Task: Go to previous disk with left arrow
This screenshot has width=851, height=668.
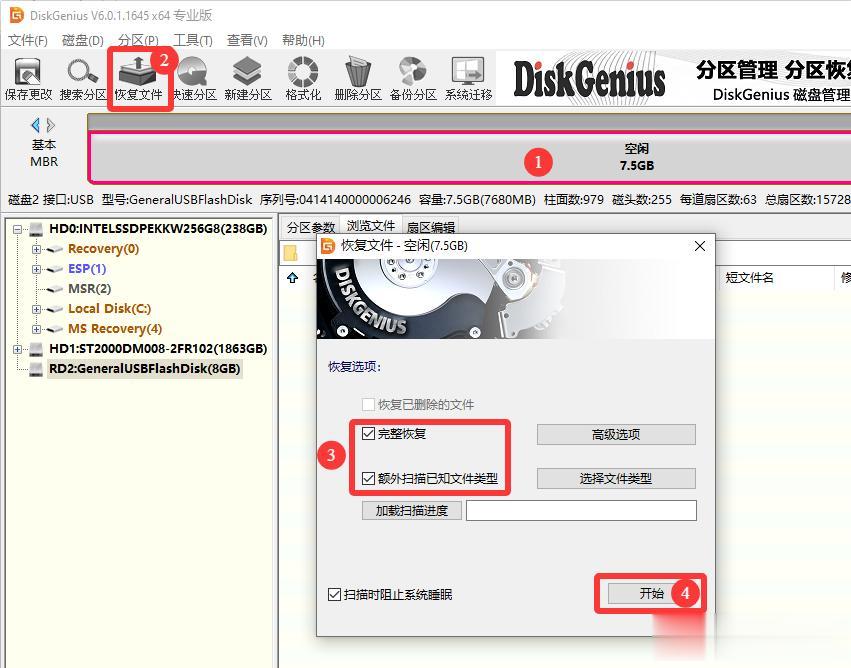Action: (x=35, y=125)
